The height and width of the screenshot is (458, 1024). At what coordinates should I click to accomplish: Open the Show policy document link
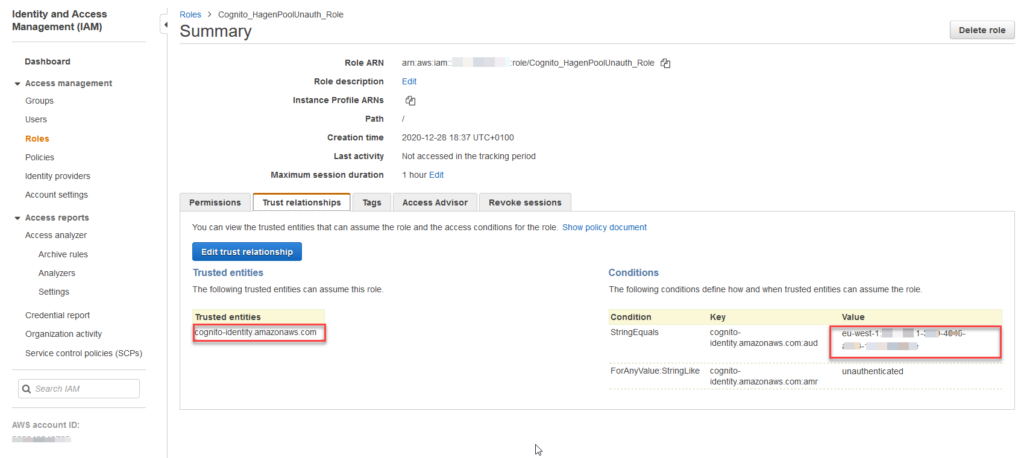604,227
